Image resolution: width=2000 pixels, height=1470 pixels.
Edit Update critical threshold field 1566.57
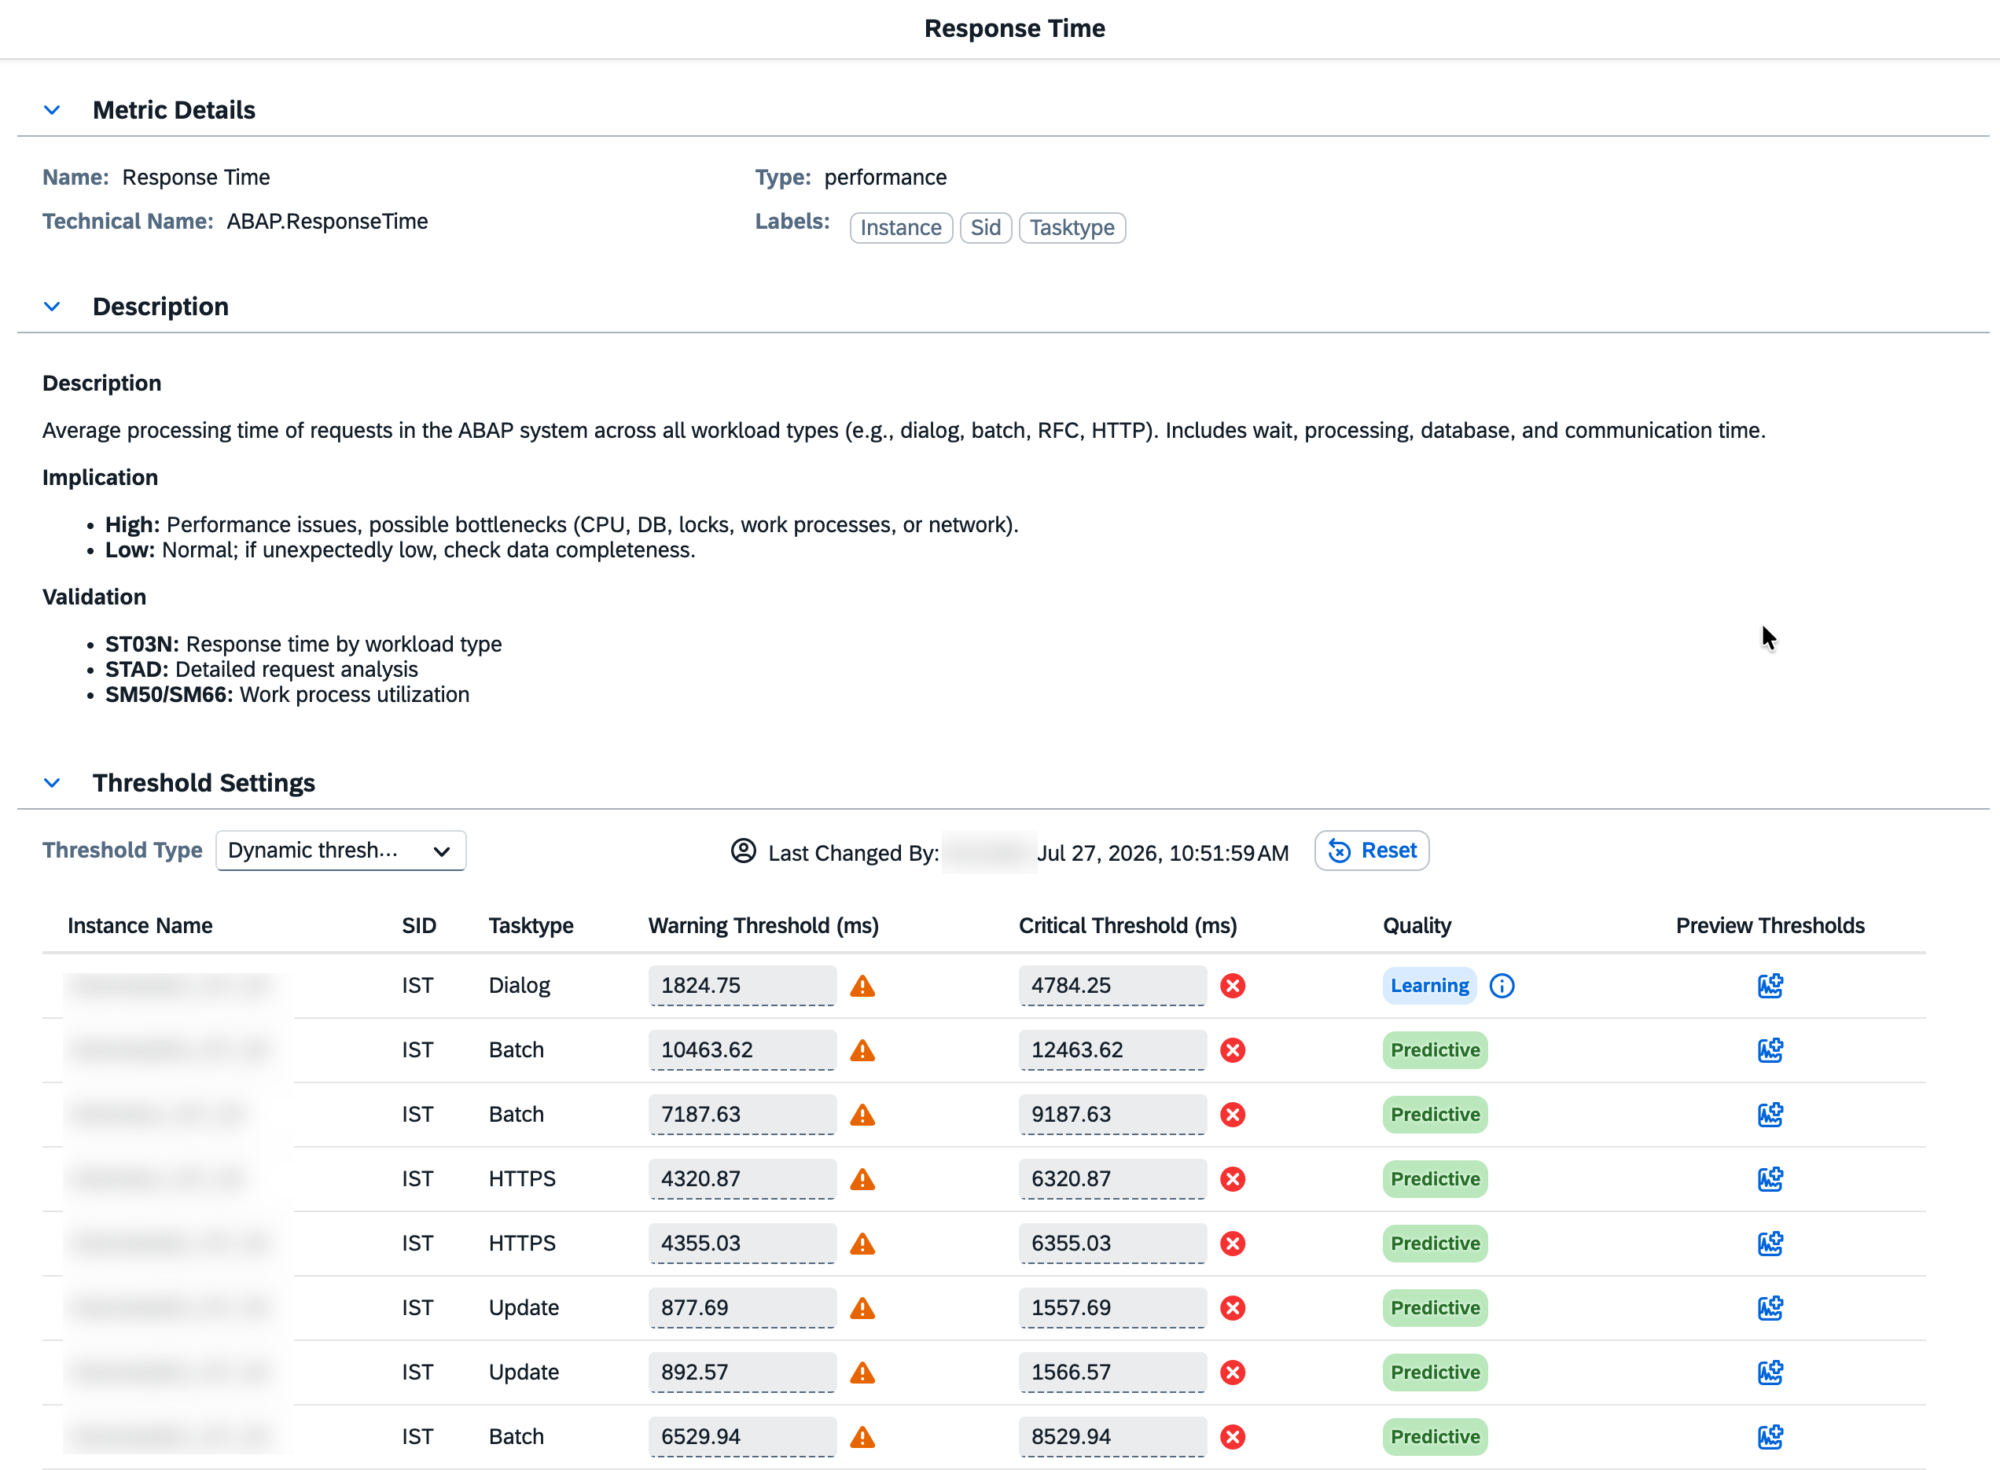click(x=1112, y=1373)
